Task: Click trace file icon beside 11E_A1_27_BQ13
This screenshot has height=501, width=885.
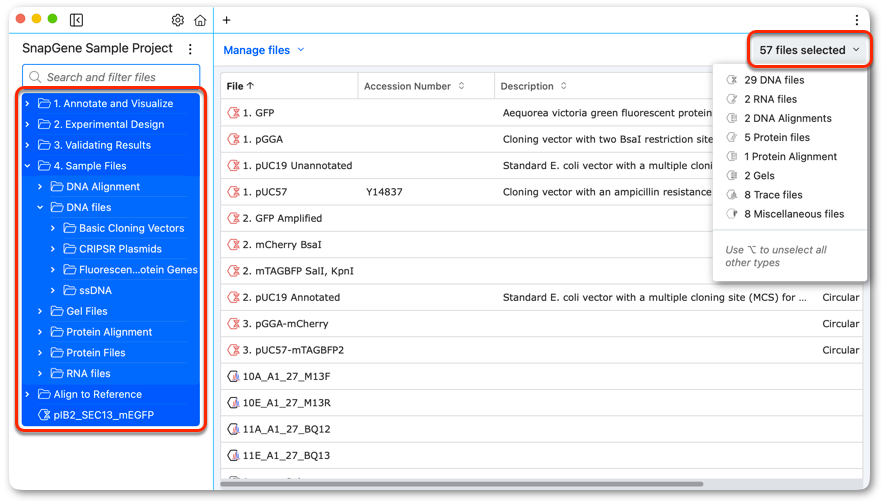Action: pyautogui.click(x=233, y=455)
